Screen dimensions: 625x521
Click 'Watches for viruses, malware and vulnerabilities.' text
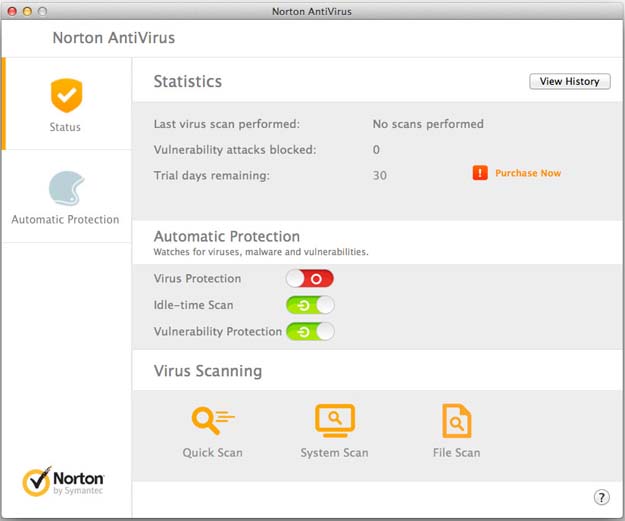(x=261, y=252)
